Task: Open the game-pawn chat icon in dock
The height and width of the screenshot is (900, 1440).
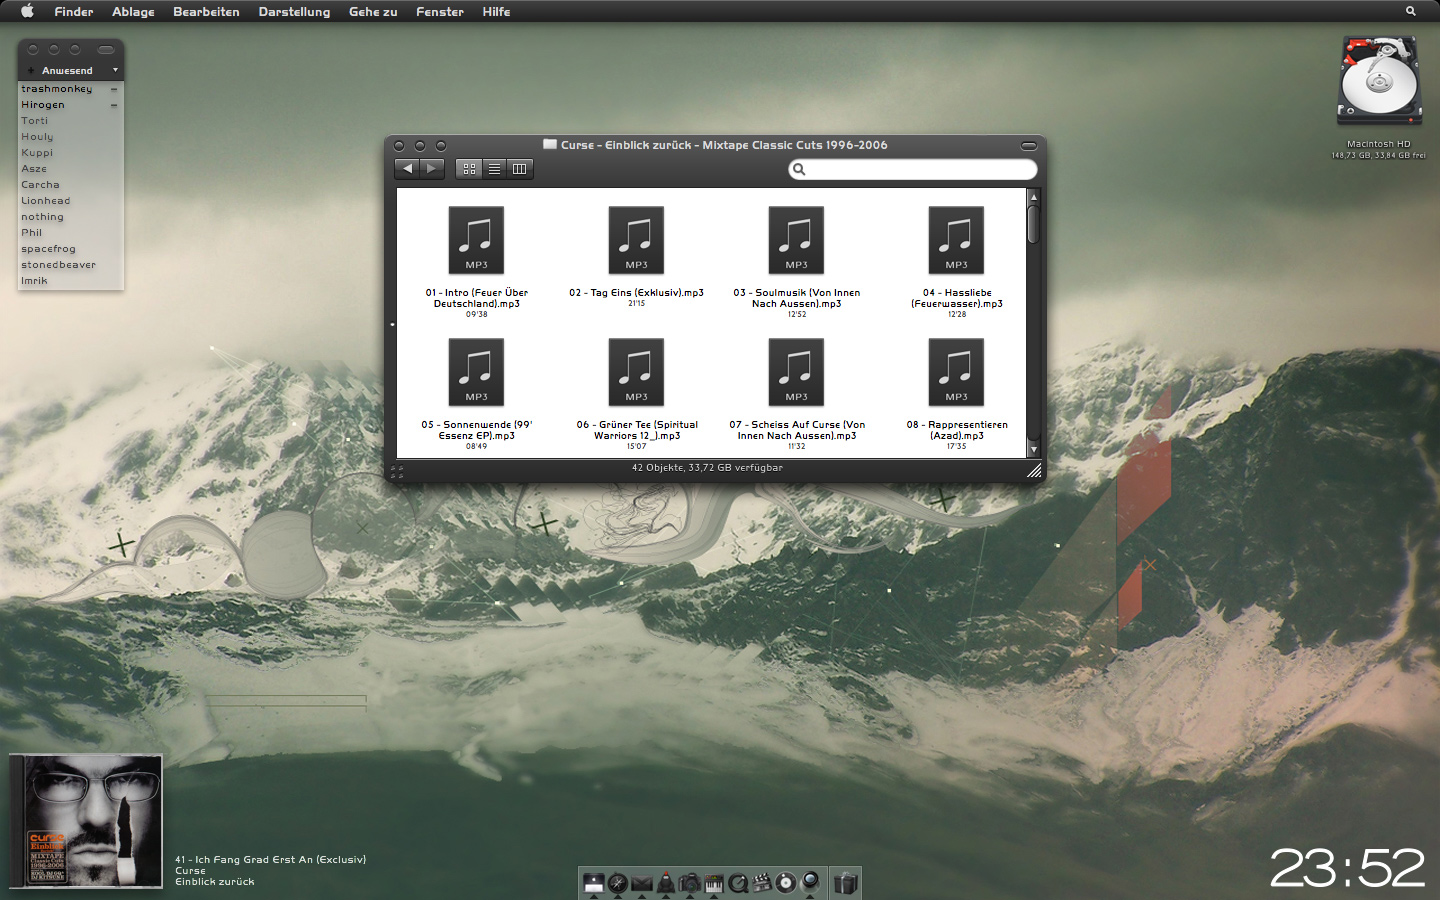Action: point(666,883)
